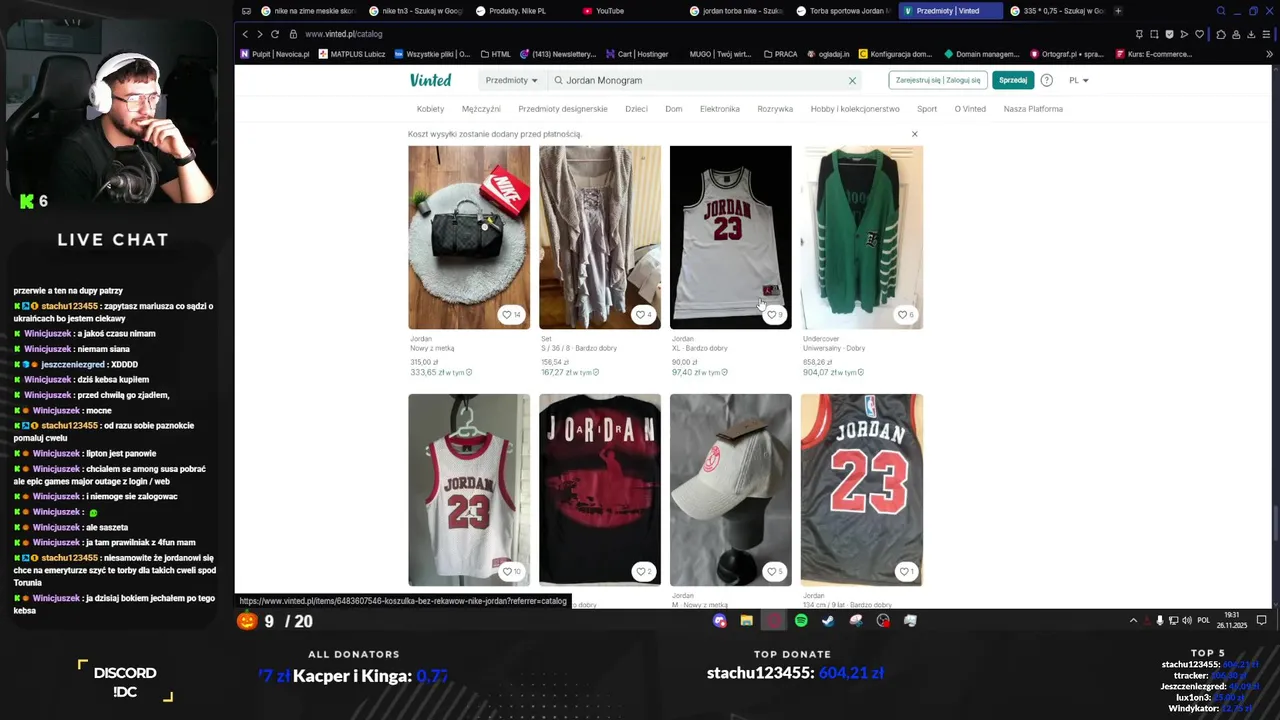The image size is (1280, 720).
Task: Click the POL keyboard language indicator
Action: 1204,620
